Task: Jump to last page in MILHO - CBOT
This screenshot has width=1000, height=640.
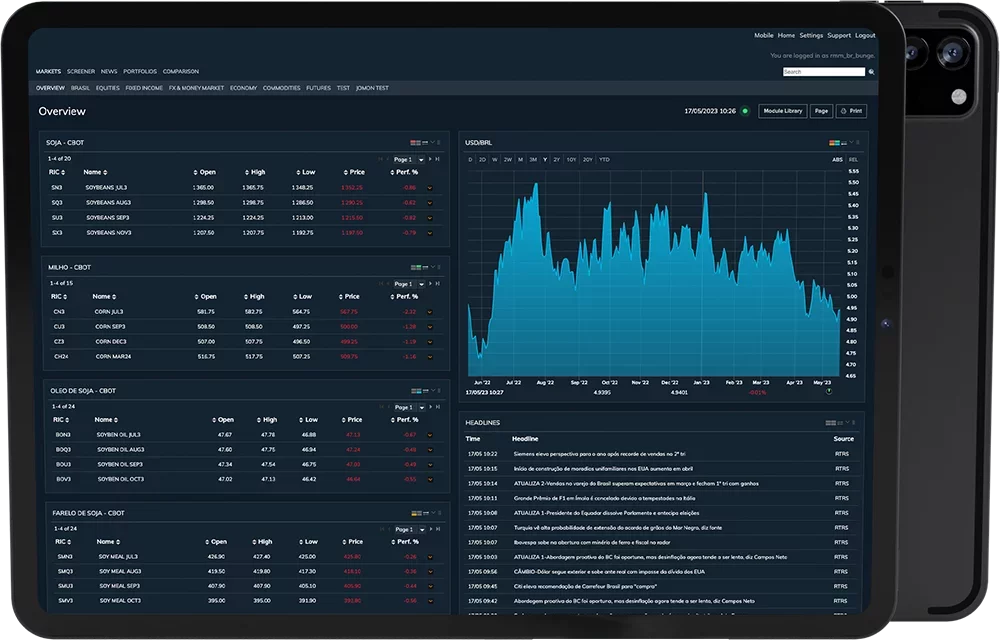Action: [437, 284]
